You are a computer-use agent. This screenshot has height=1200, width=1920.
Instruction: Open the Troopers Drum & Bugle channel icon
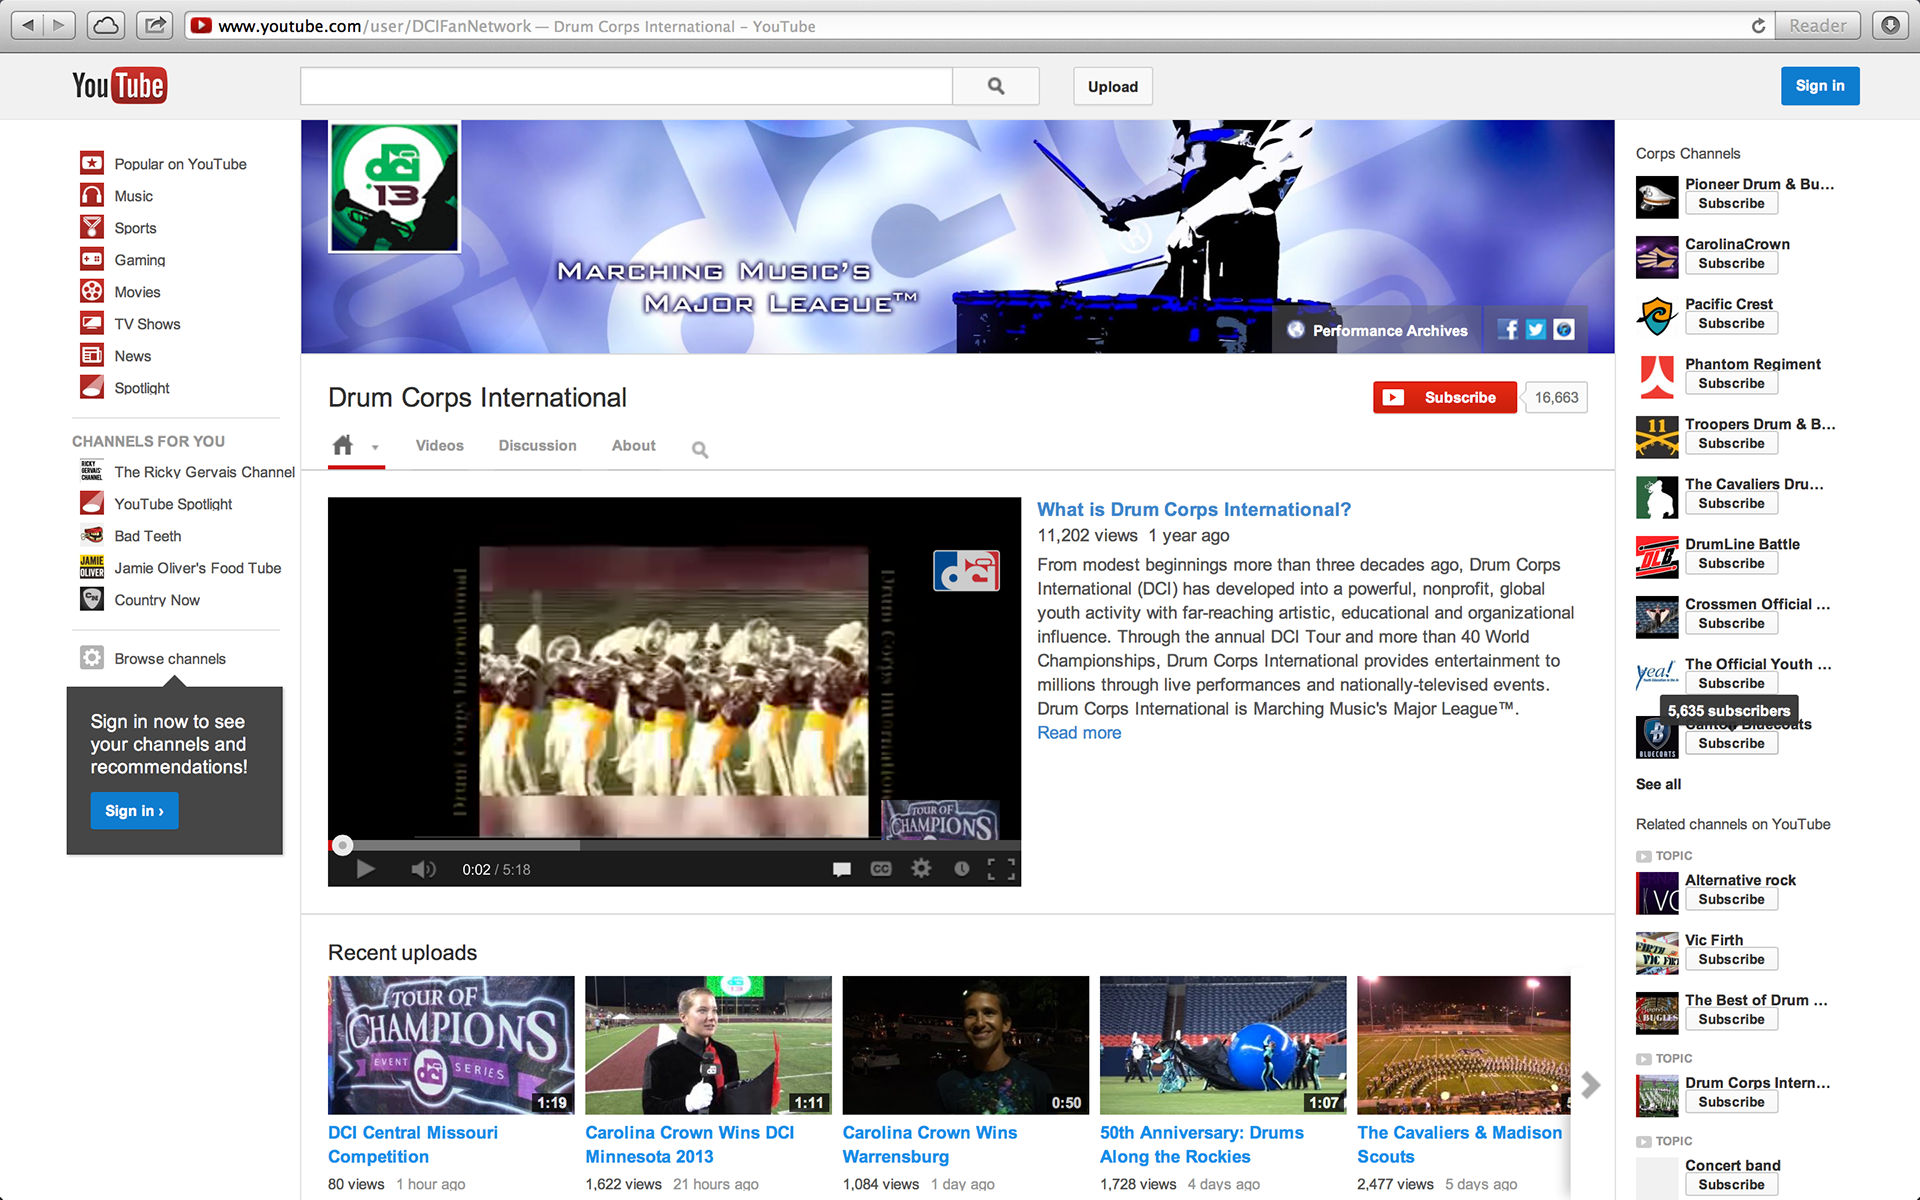pyautogui.click(x=1657, y=437)
